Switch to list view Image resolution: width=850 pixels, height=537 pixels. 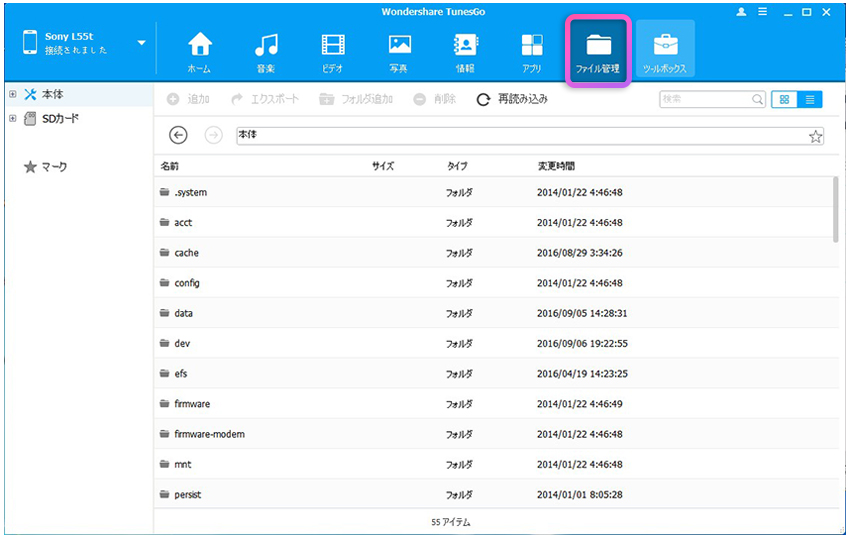(810, 99)
